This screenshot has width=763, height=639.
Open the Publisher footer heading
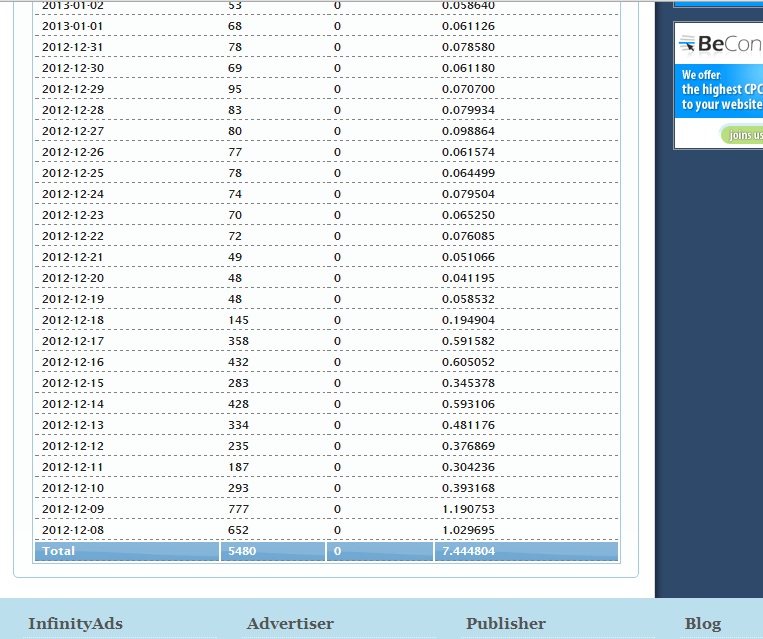click(x=506, y=623)
